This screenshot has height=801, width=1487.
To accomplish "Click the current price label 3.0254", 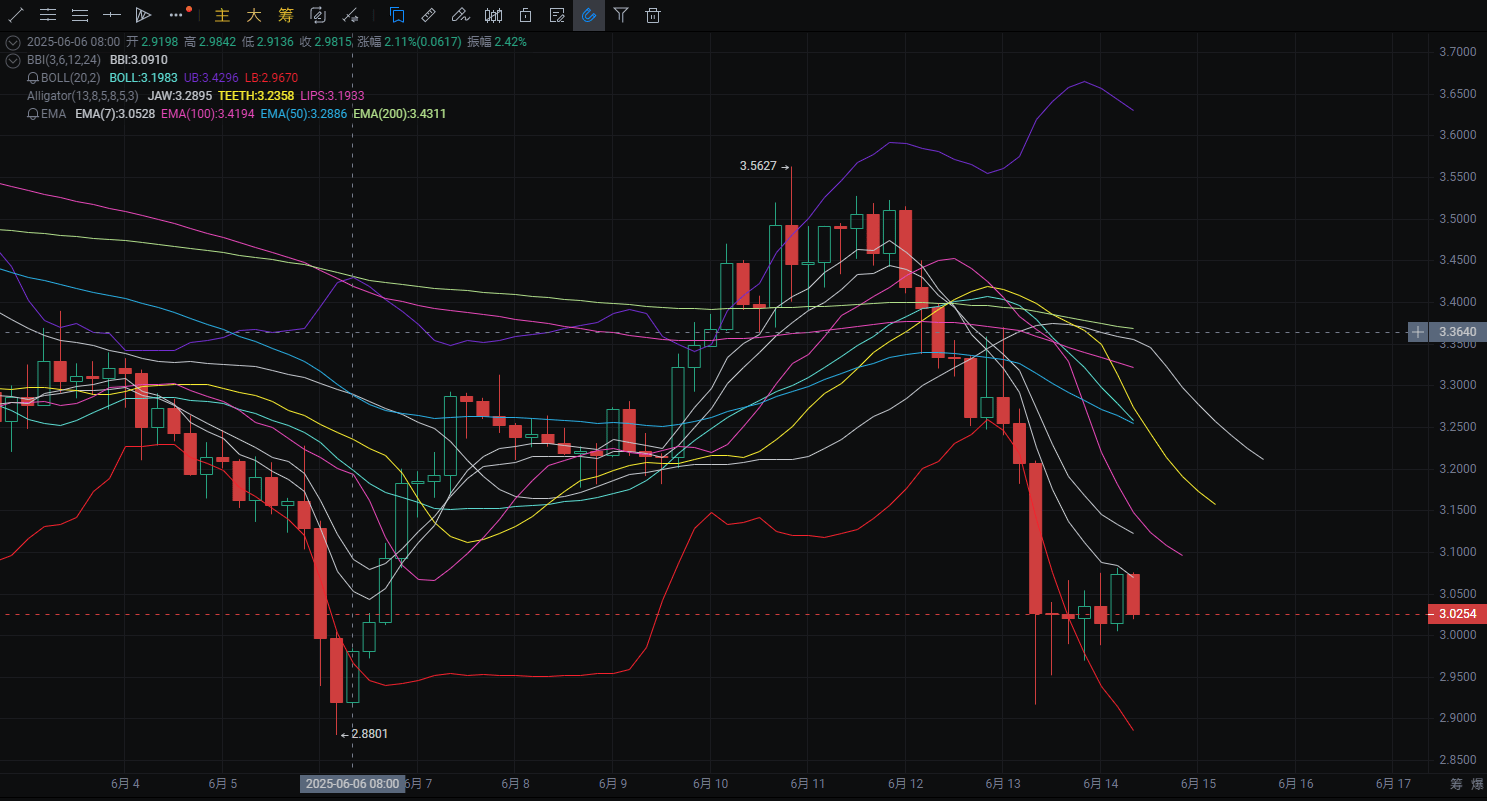I will (x=1458, y=614).
